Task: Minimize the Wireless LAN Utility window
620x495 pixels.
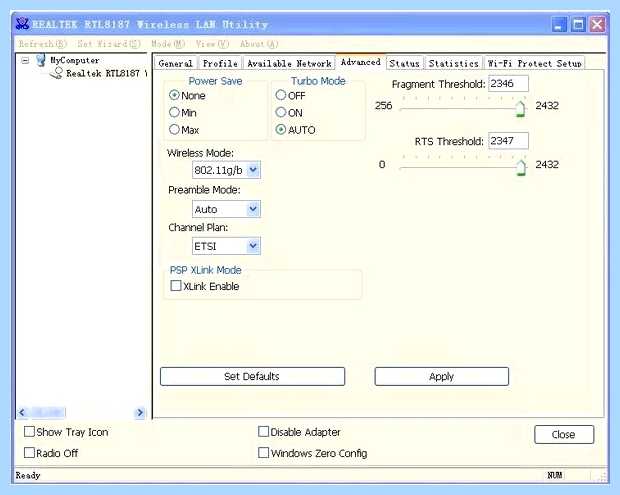Action: pyautogui.click(x=559, y=25)
